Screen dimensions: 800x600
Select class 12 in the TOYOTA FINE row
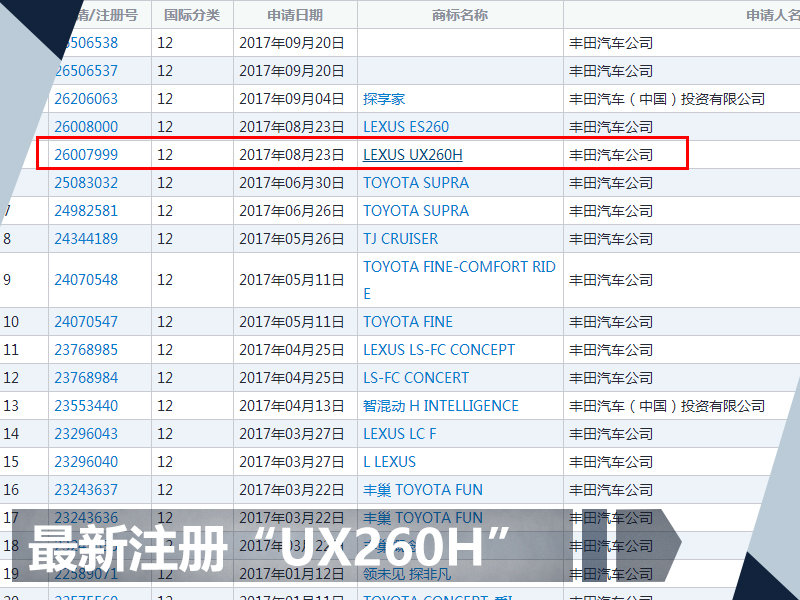tap(165, 322)
